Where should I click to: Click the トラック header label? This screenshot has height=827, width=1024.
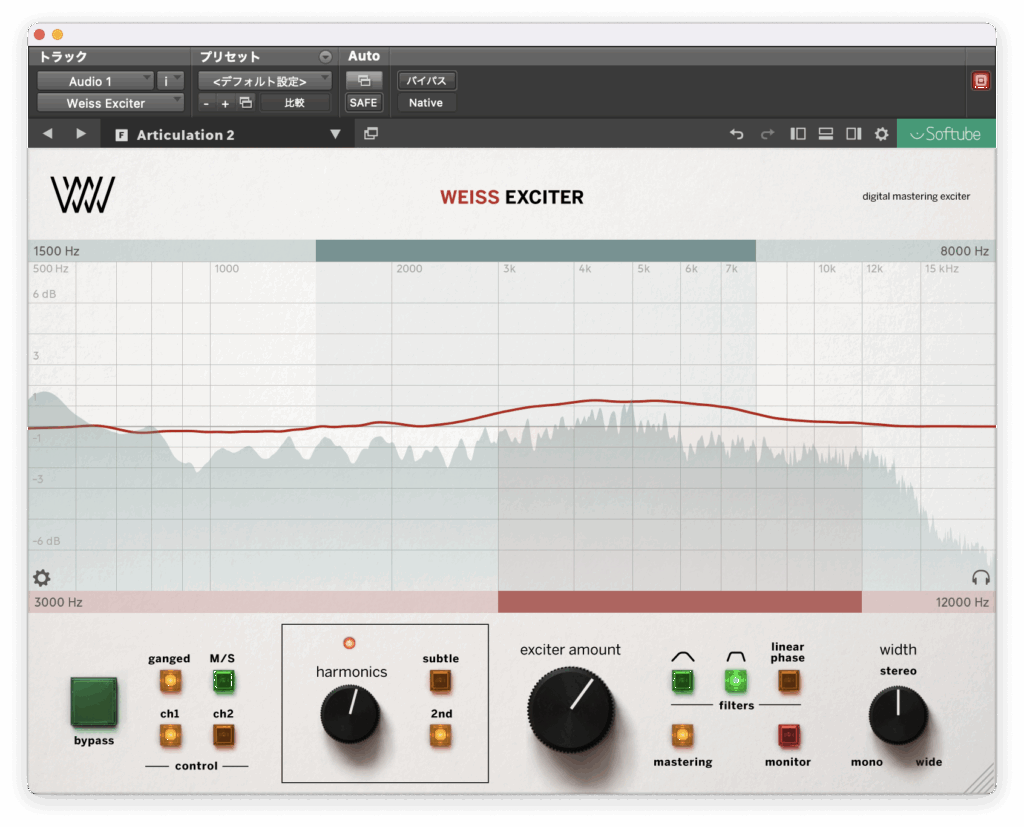[63, 57]
